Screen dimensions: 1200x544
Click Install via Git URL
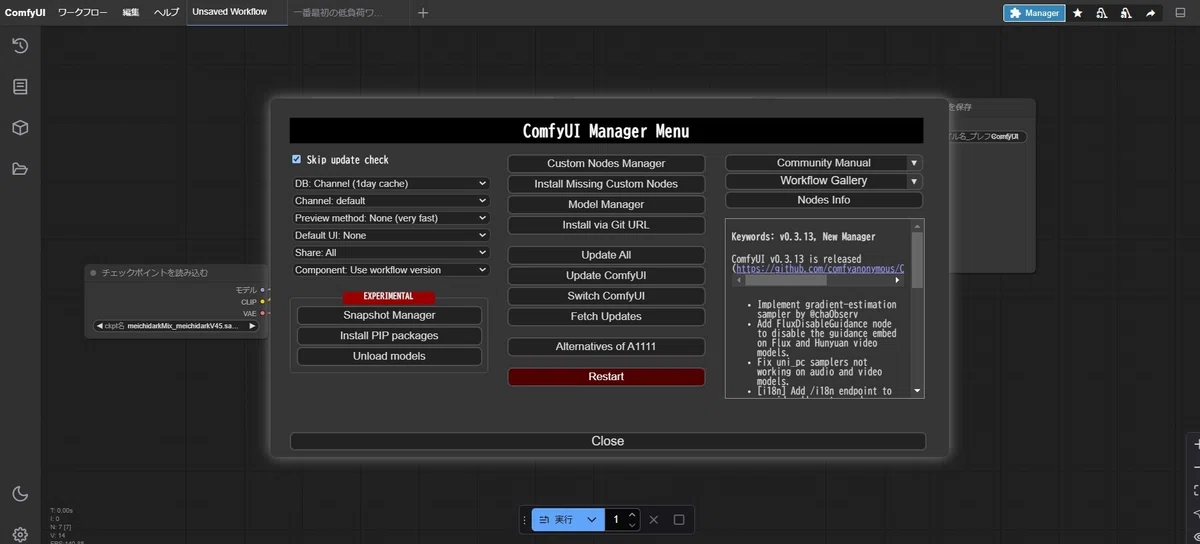pyautogui.click(x=606, y=225)
